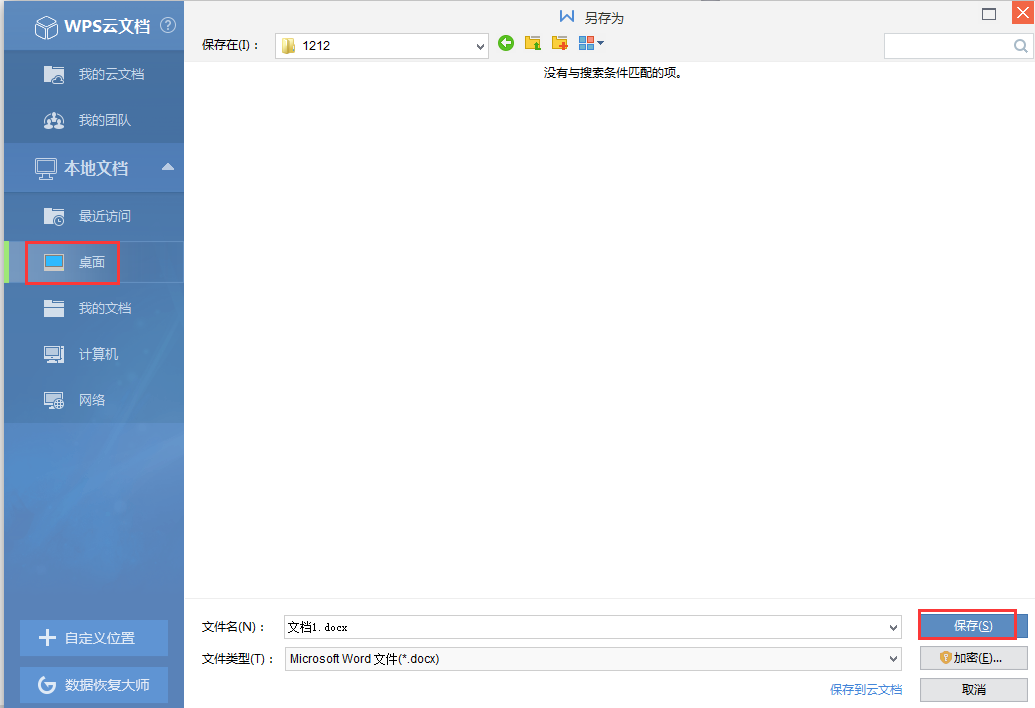
Task: Open WPS cloud docs help icon
Action: coord(168,25)
